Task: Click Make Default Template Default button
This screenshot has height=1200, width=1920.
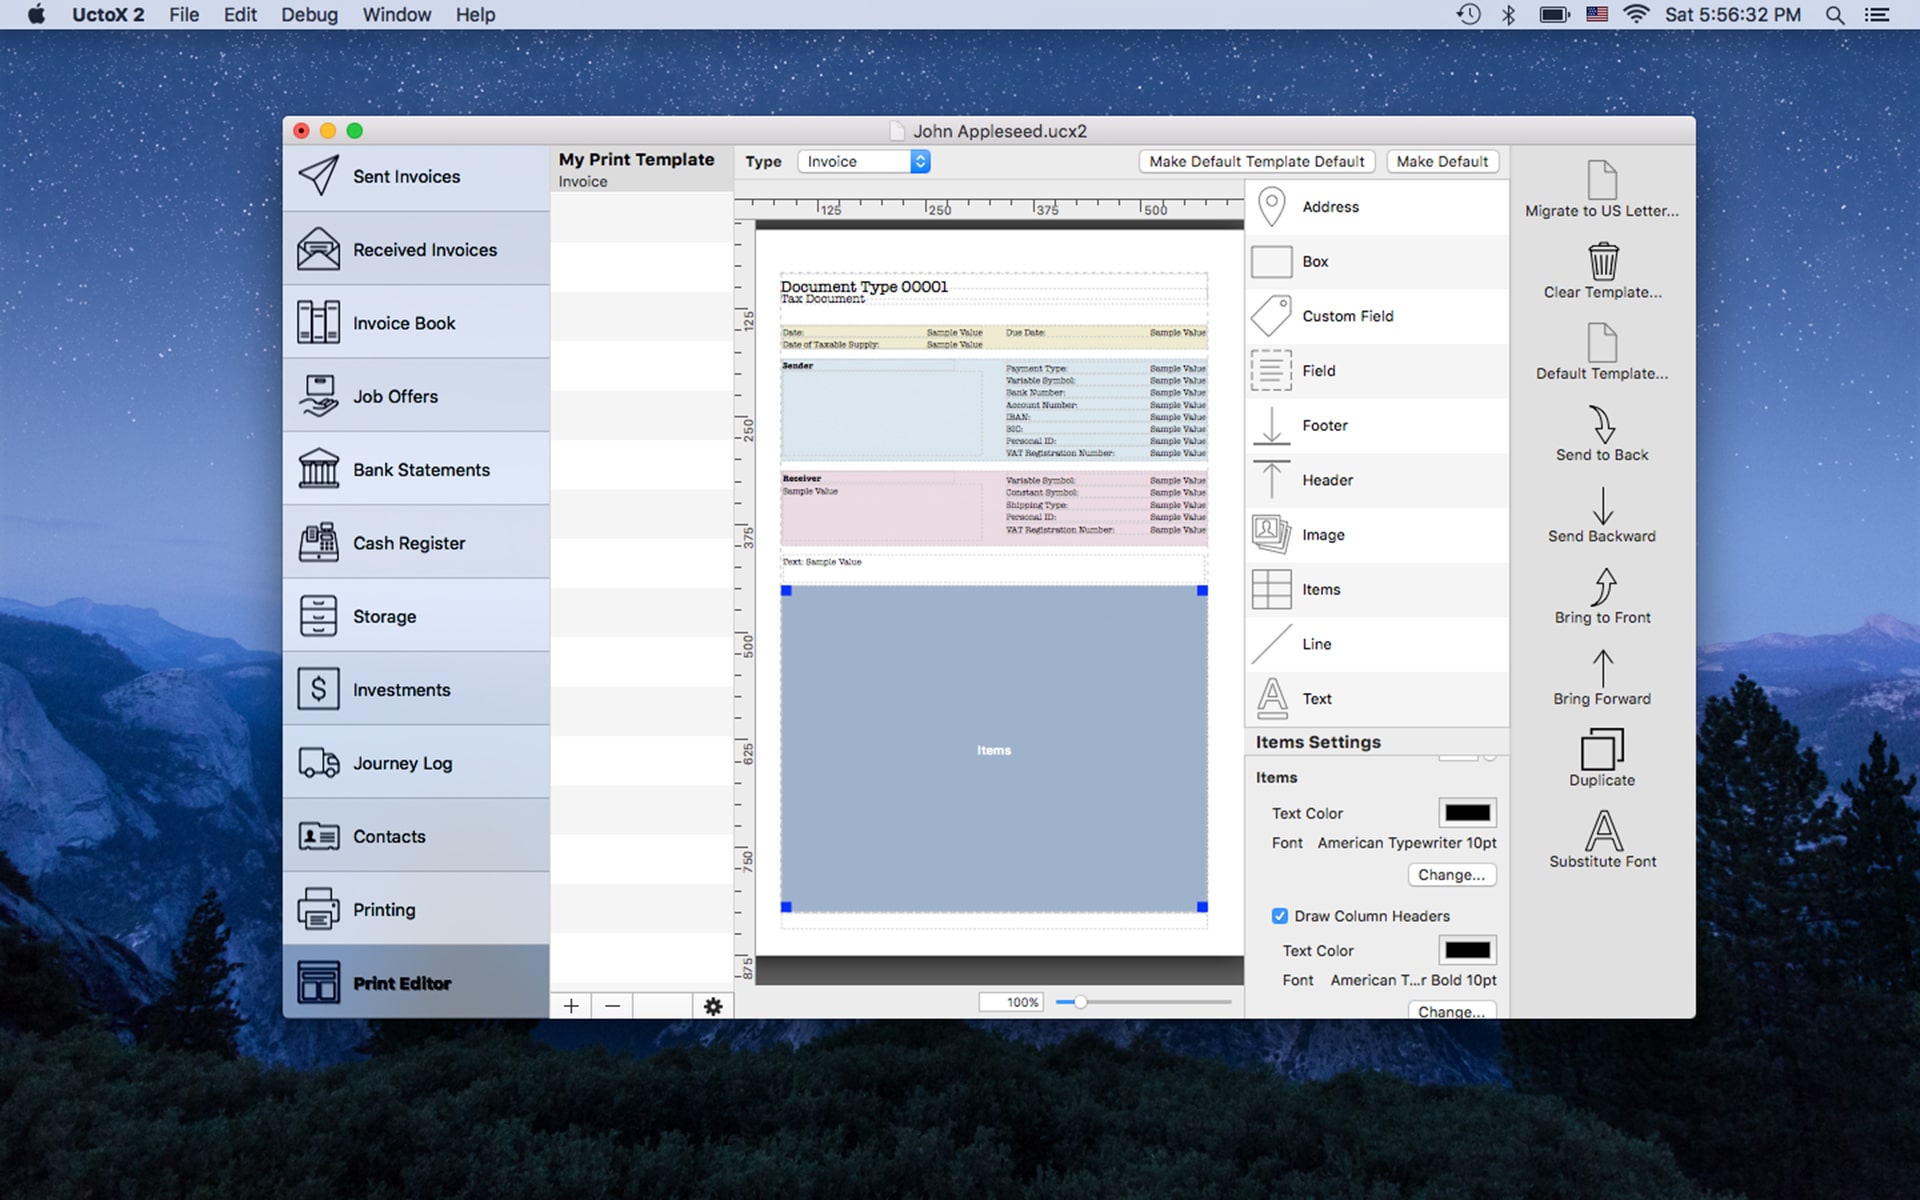Action: point(1256,161)
